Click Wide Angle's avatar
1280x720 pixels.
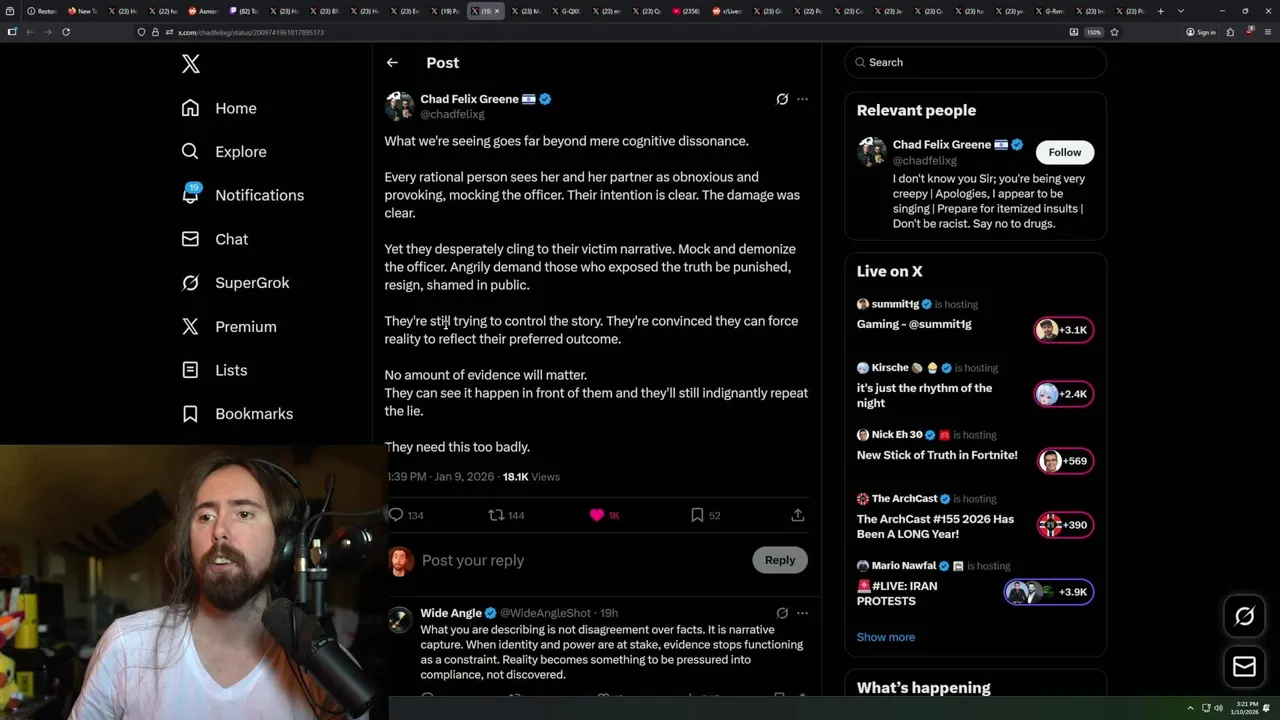click(x=399, y=620)
